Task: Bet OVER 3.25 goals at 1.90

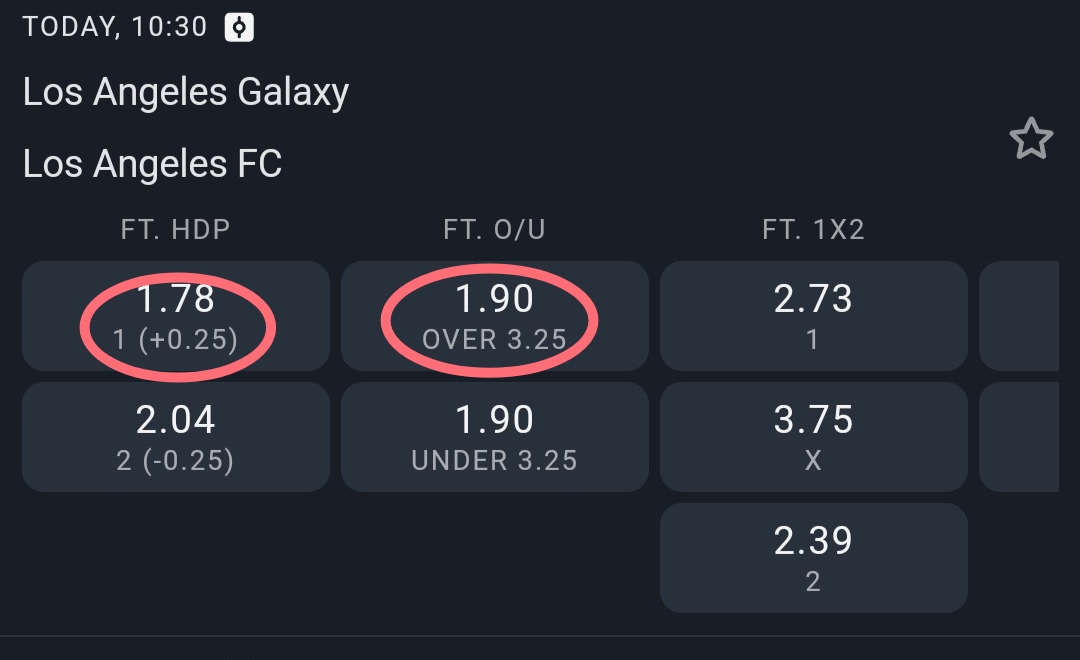Action: [495, 316]
